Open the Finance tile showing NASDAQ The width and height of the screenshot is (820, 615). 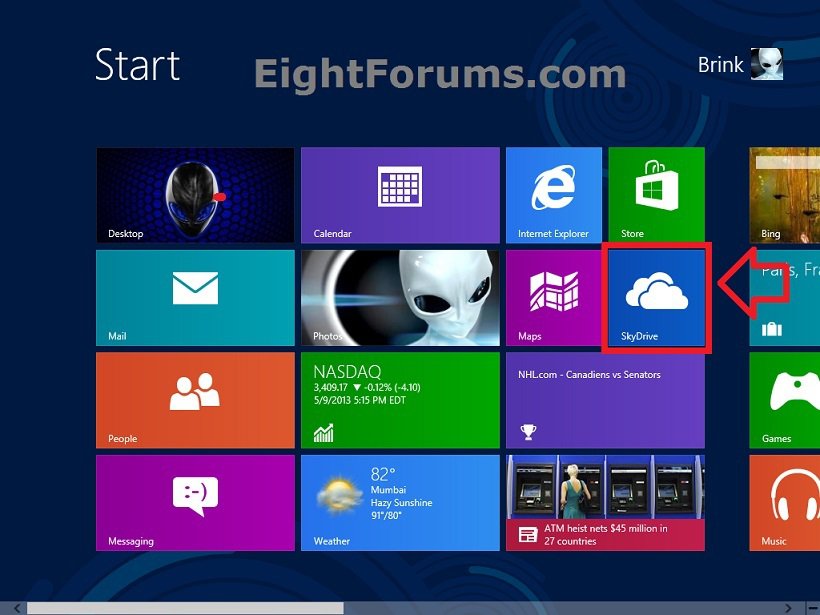400,400
